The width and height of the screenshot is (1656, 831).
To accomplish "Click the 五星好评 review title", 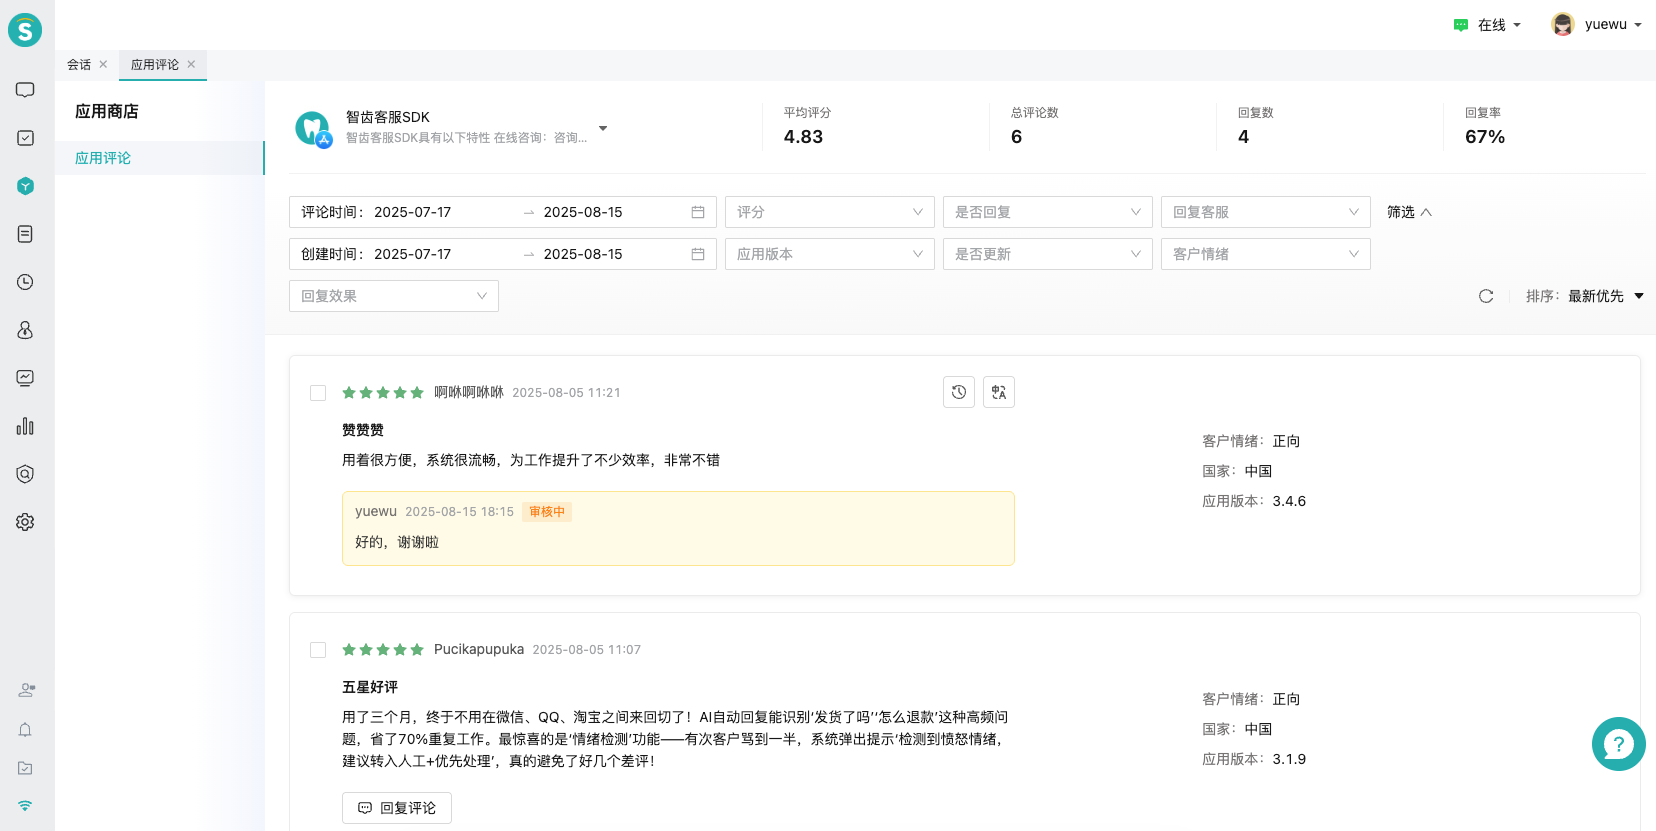I will coord(370,687).
